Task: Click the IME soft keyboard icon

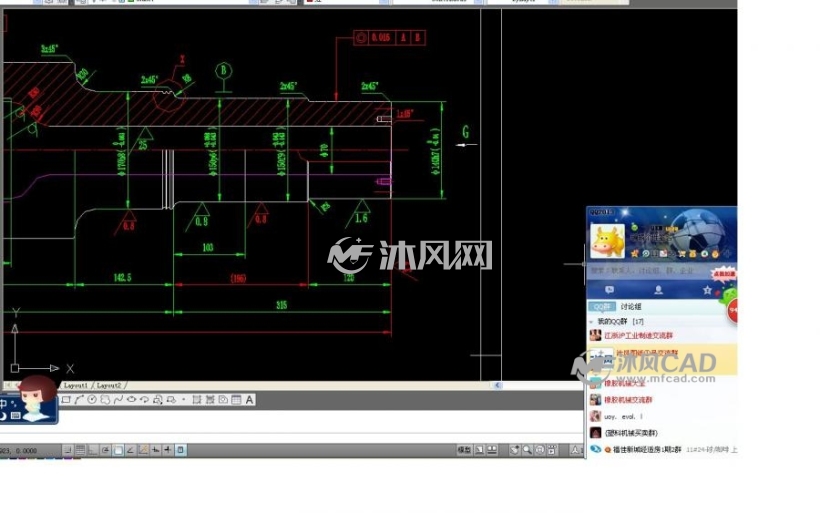Action: pyautogui.click(x=16, y=416)
